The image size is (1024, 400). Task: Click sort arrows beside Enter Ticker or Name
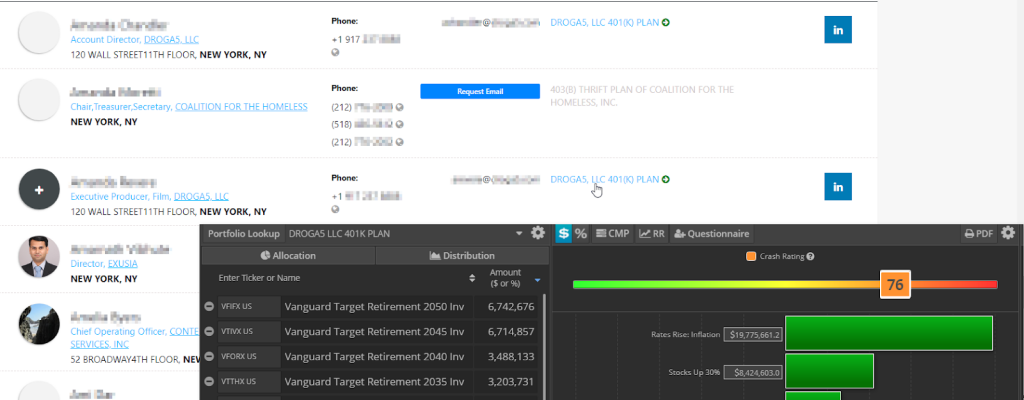click(x=472, y=278)
